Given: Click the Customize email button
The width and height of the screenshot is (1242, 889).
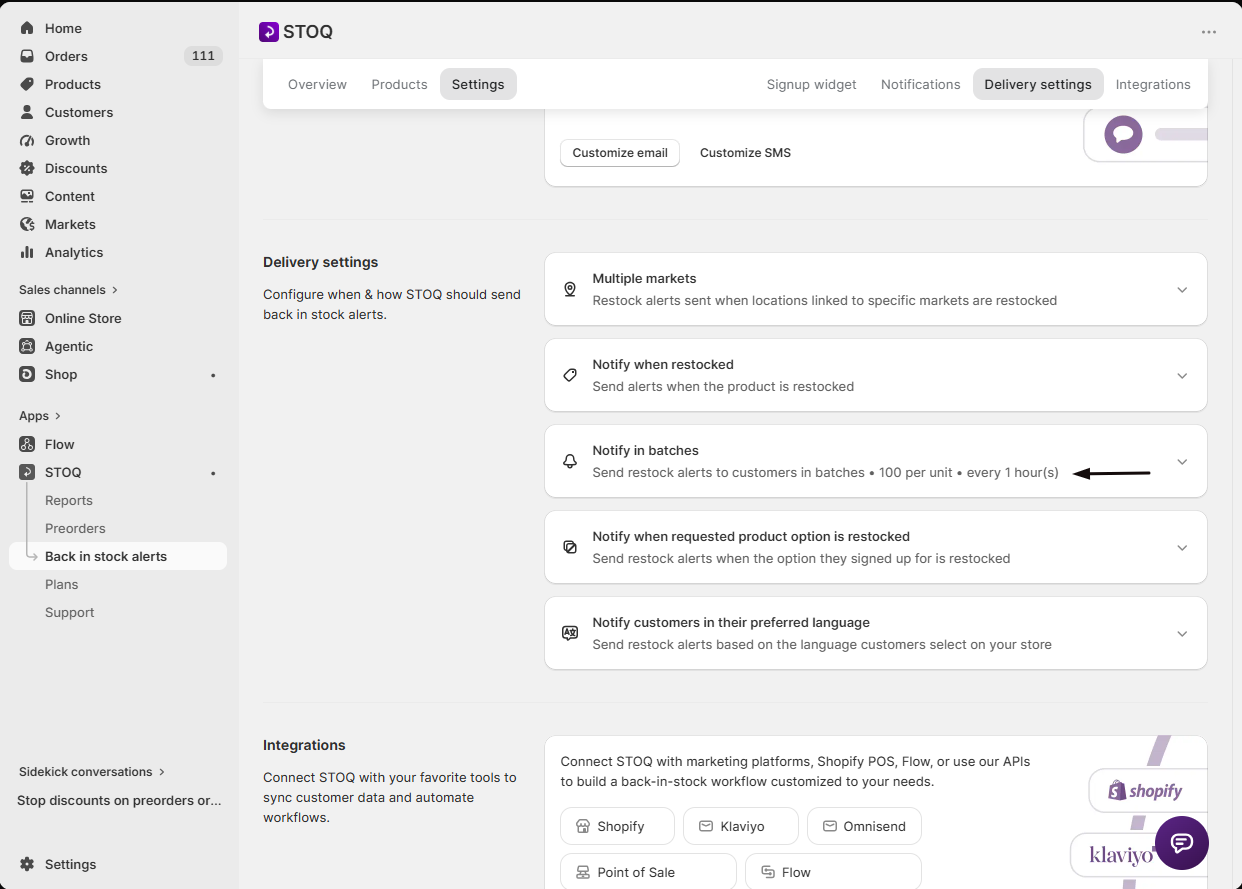Looking at the screenshot, I should [620, 153].
